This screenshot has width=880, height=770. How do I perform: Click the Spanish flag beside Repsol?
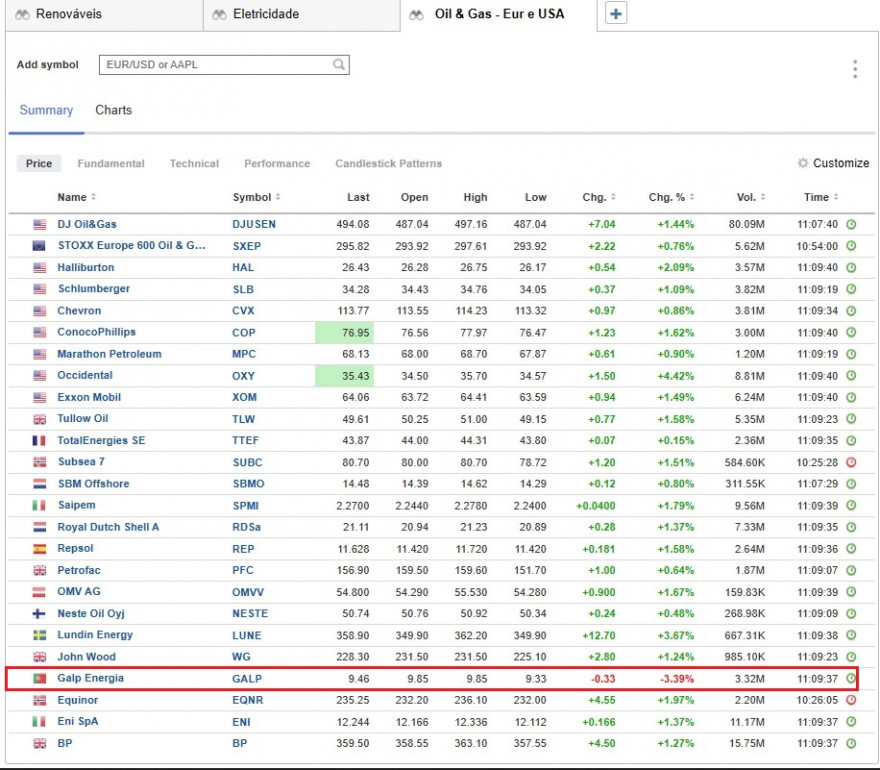point(39,549)
